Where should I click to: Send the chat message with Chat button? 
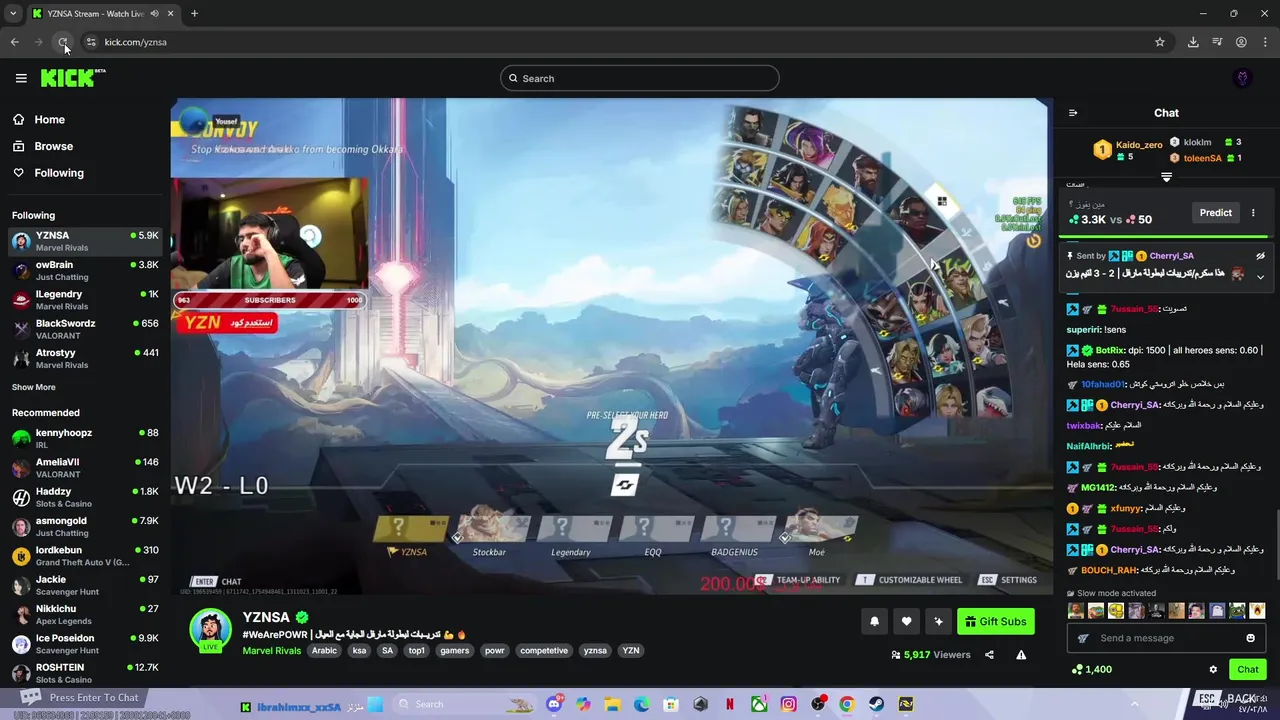tap(1248, 669)
